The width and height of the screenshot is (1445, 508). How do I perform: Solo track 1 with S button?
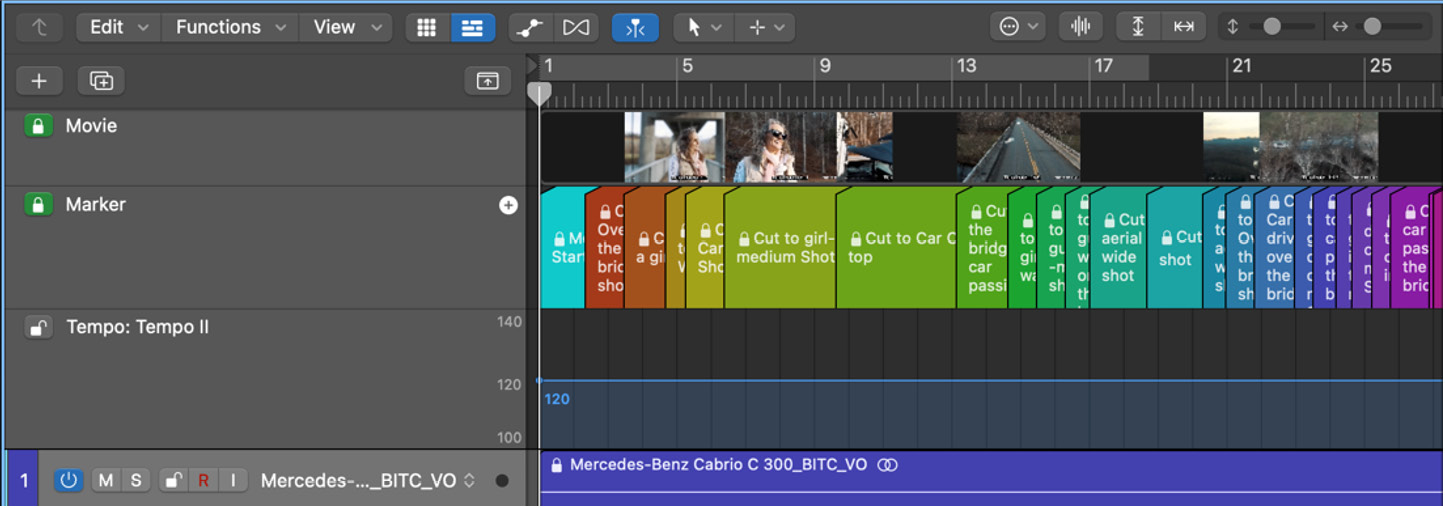(135, 481)
